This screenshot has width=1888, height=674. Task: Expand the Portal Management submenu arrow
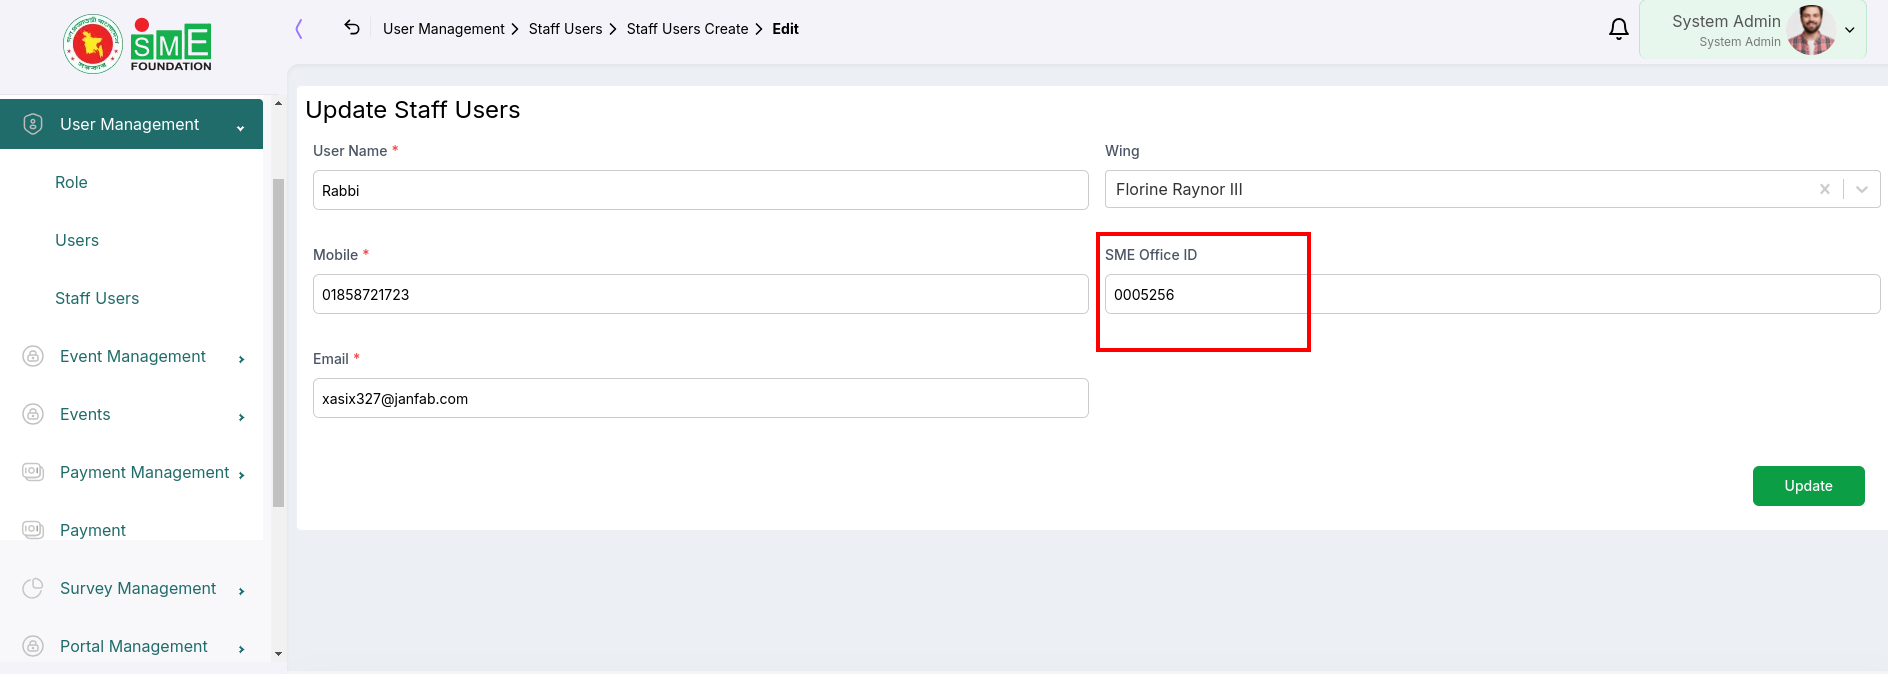click(x=242, y=649)
